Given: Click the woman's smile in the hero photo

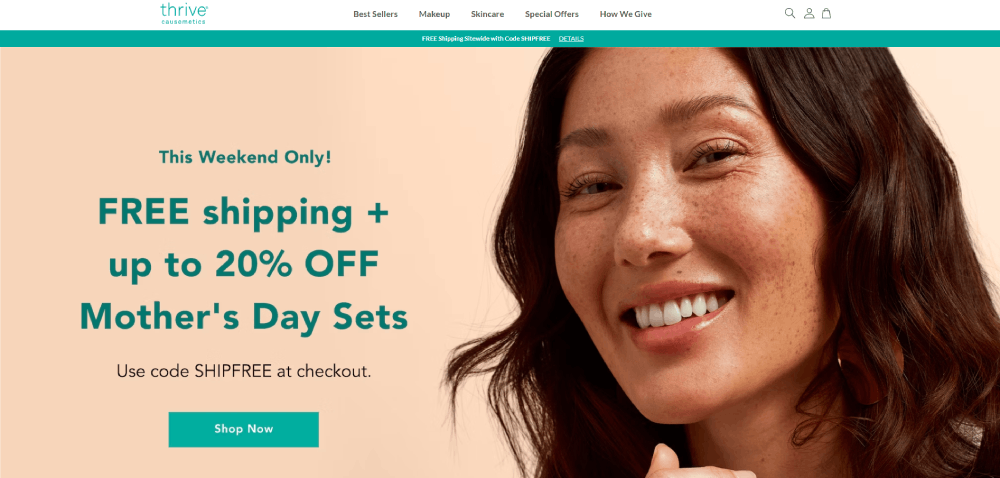Looking at the screenshot, I should point(676,312).
